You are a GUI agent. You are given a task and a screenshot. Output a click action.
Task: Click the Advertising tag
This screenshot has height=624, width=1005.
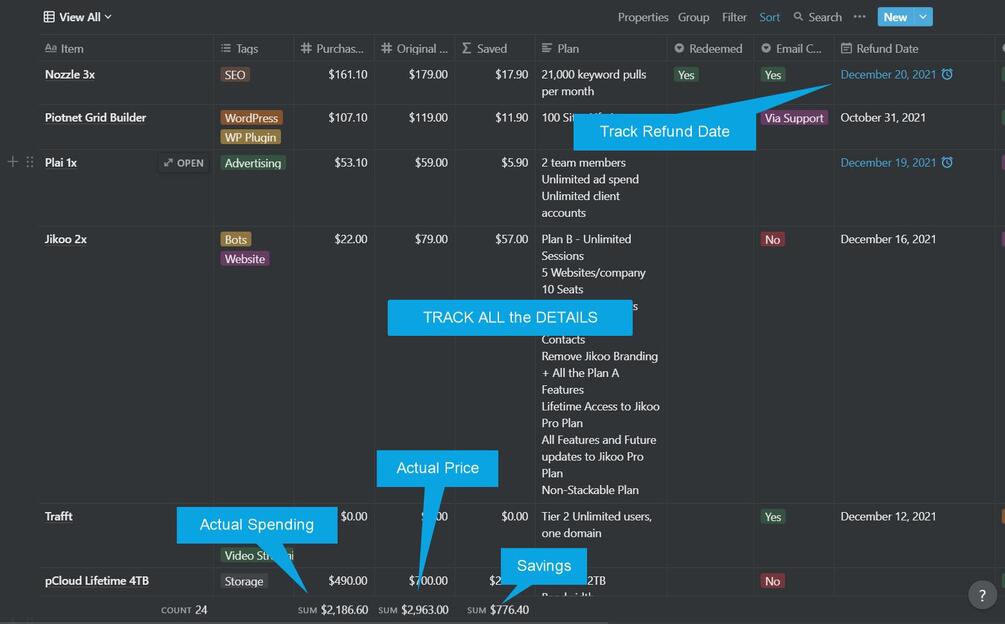[x=253, y=163]
